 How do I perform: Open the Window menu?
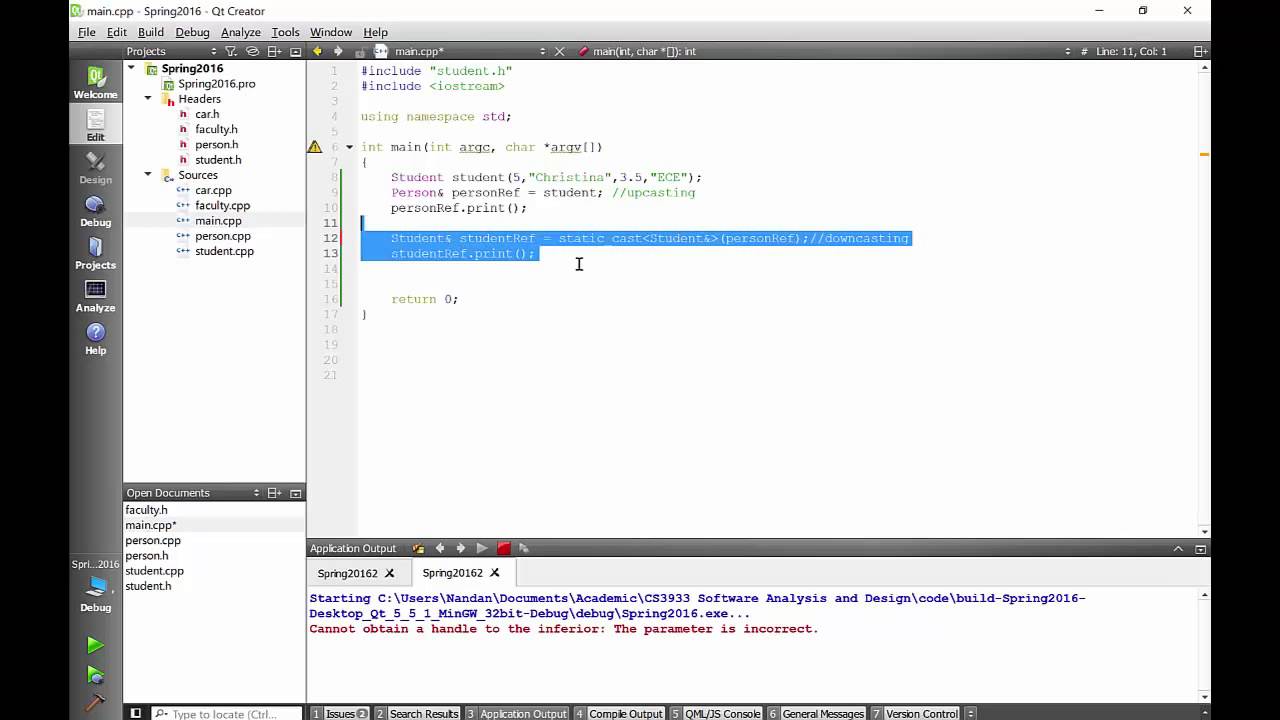click(x=331, y=32)
